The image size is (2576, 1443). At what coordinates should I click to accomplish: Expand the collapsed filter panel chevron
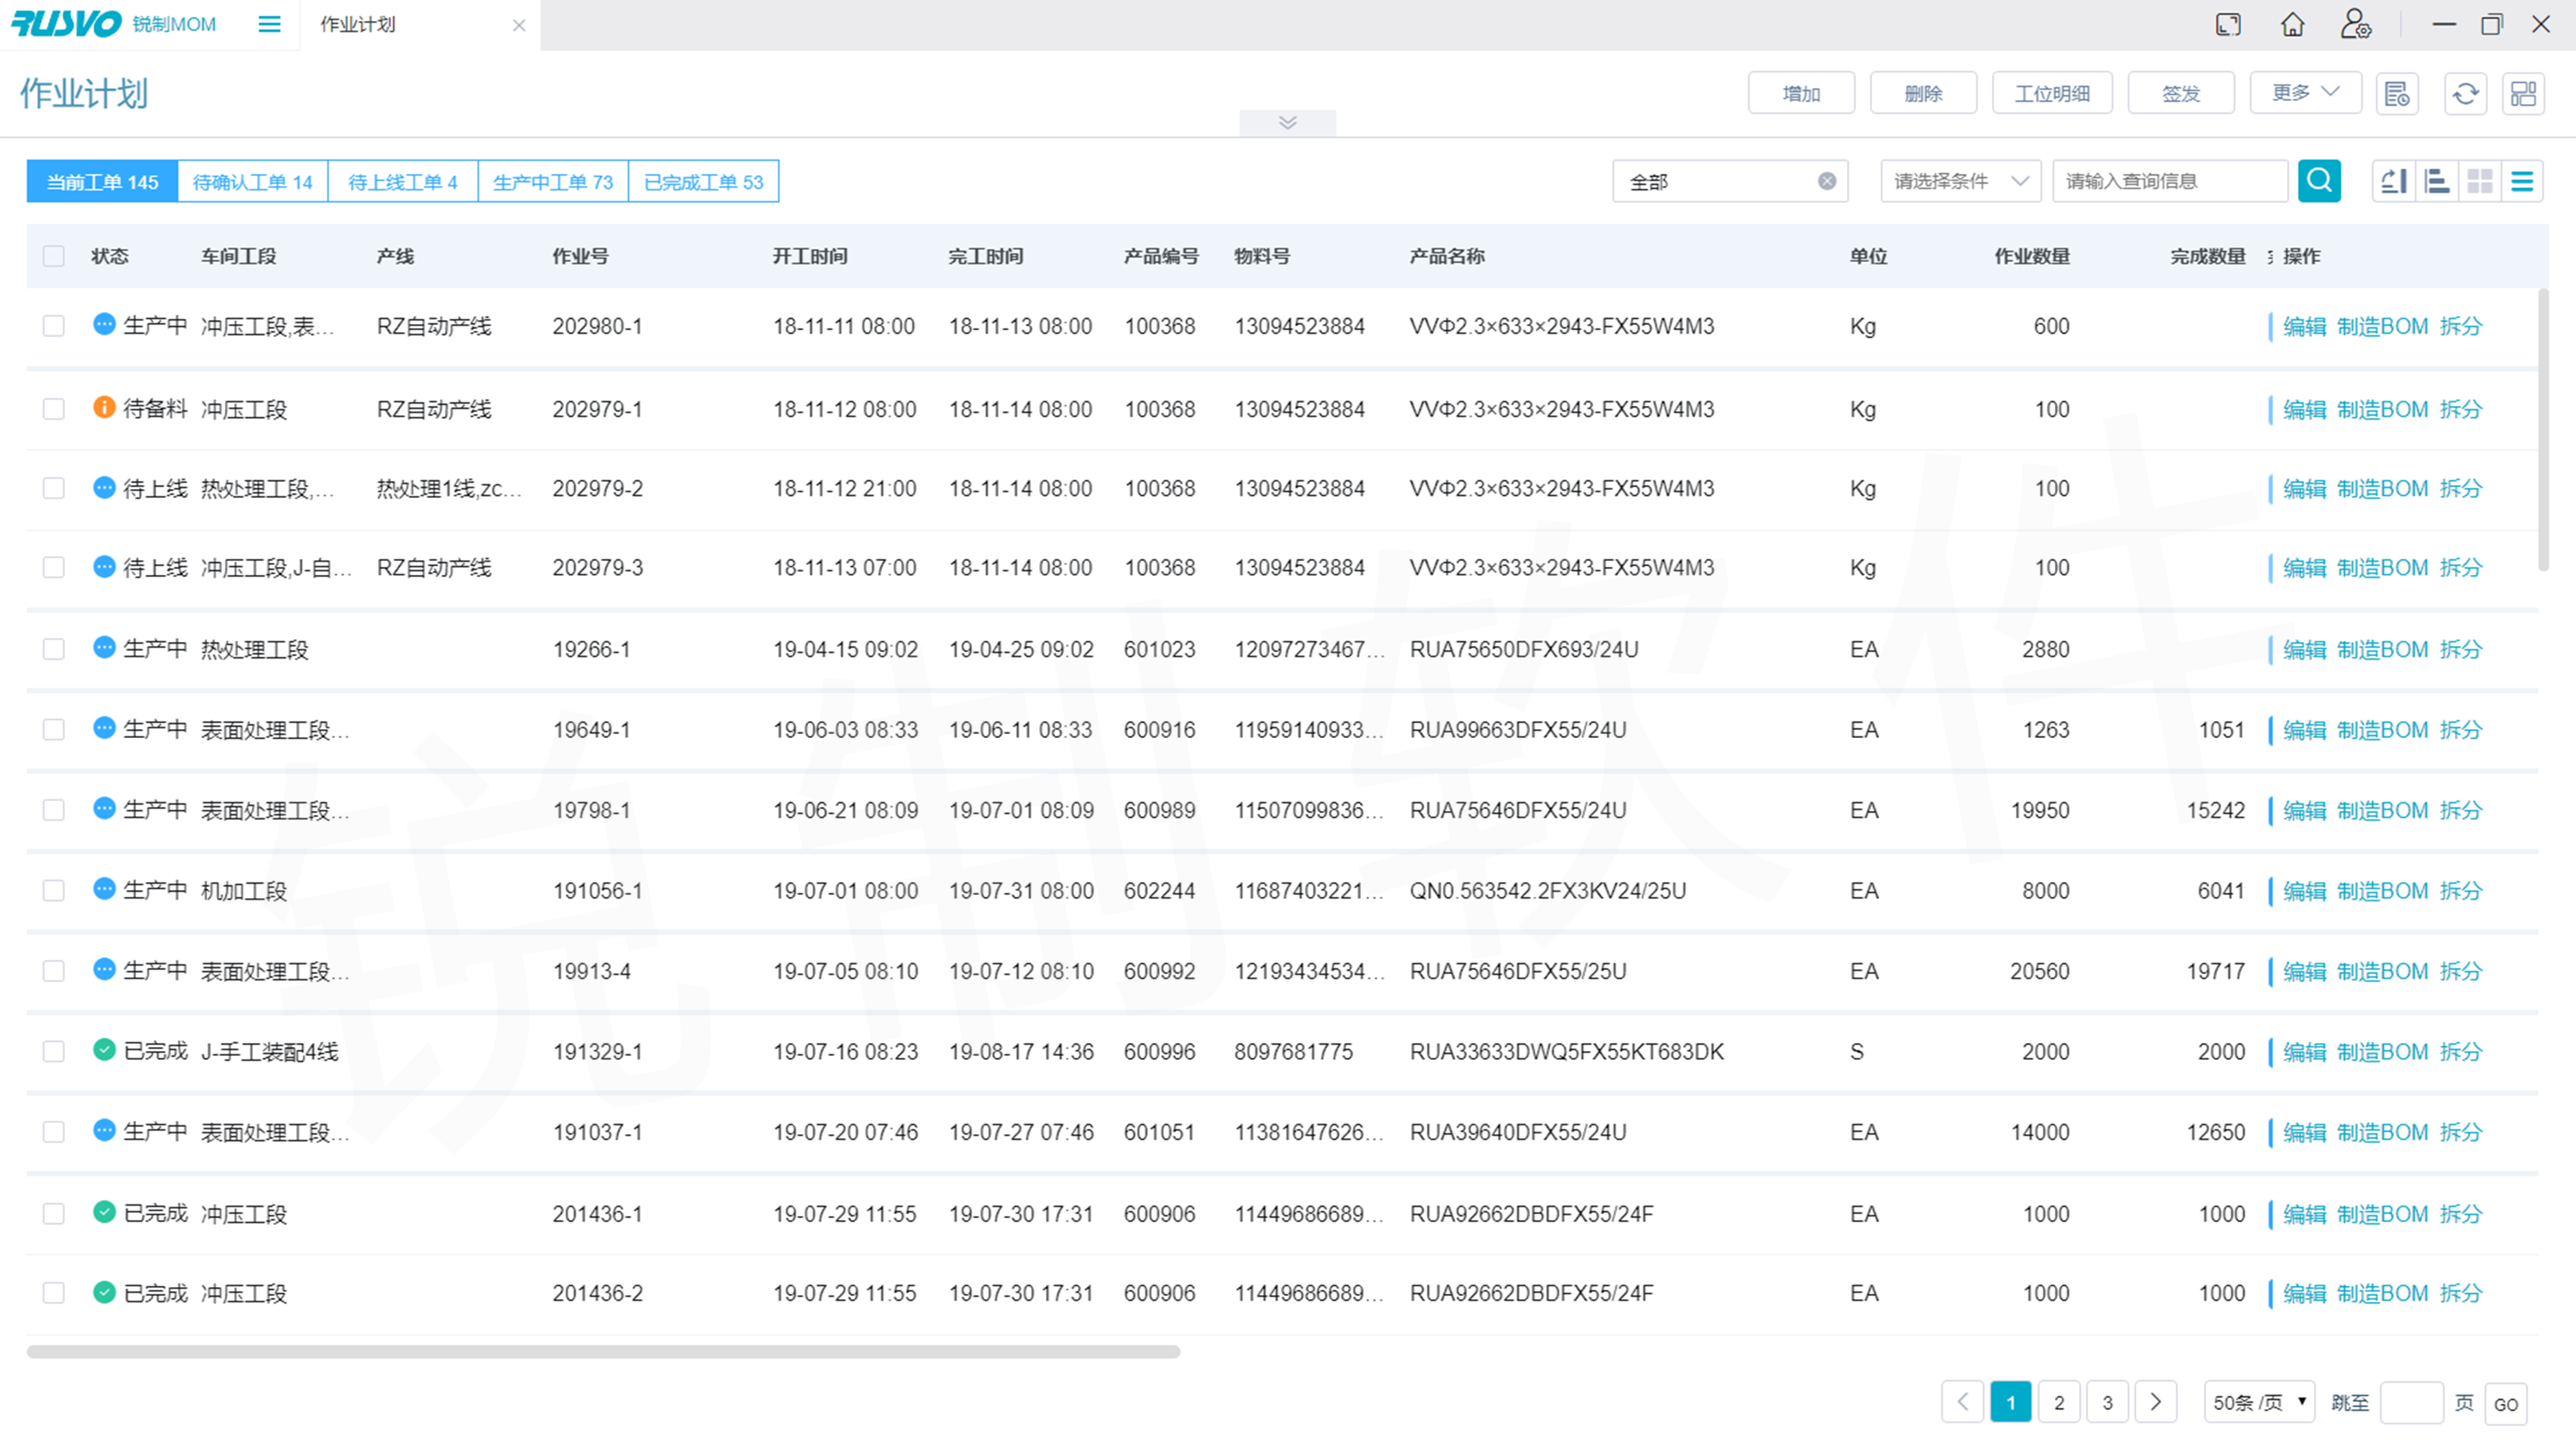[x=1287, y=122]
